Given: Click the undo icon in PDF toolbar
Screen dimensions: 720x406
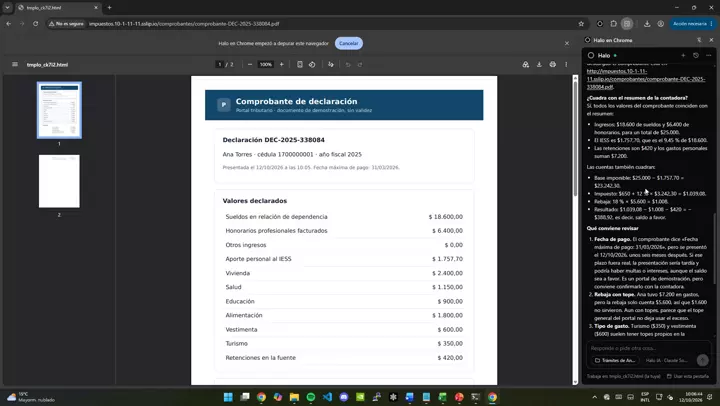Looking at the screenshot, I should 348,64.
